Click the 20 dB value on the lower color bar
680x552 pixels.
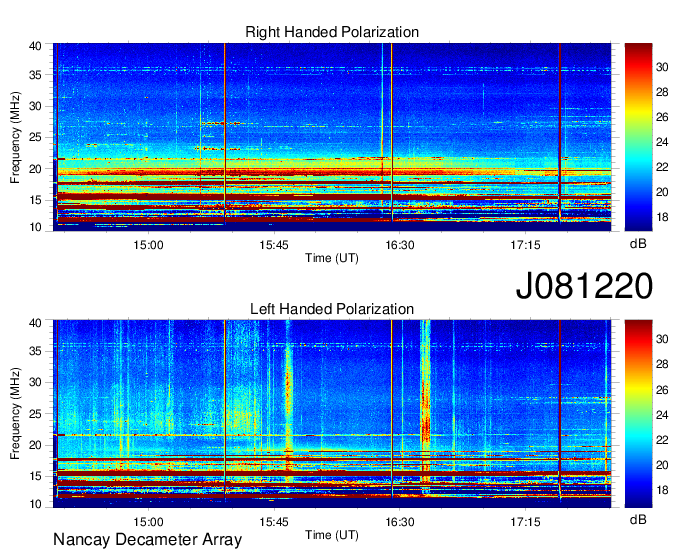click(x=662, y=465)
